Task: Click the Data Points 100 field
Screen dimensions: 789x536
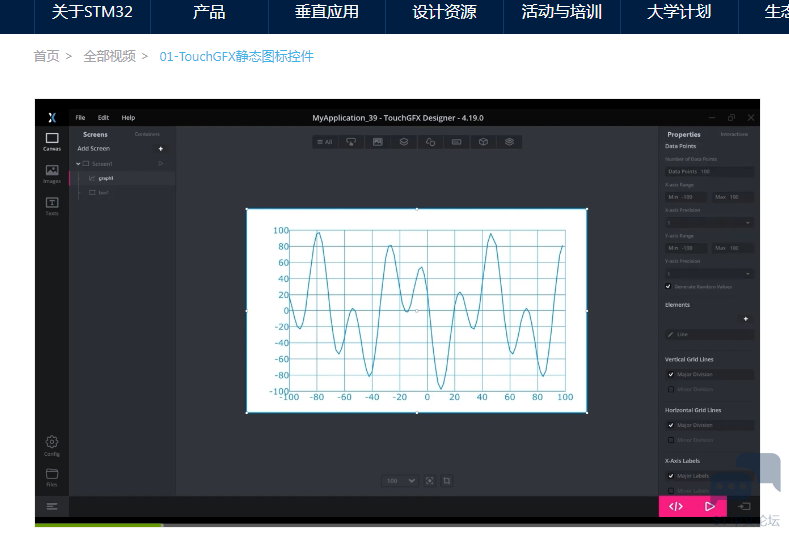Action: point(709,172)
